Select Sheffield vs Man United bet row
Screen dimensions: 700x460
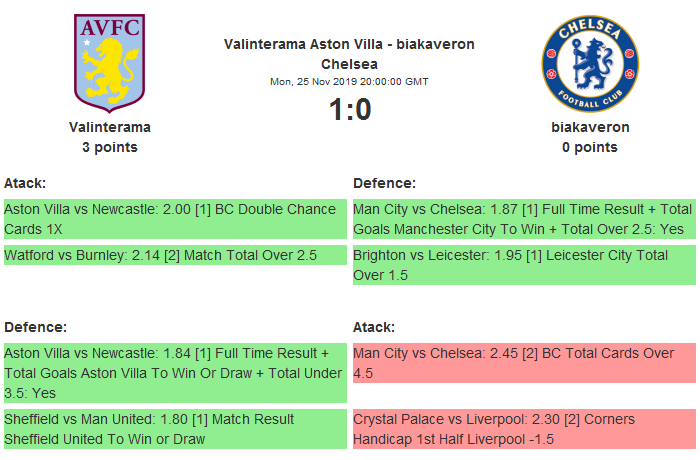(172, 429)
